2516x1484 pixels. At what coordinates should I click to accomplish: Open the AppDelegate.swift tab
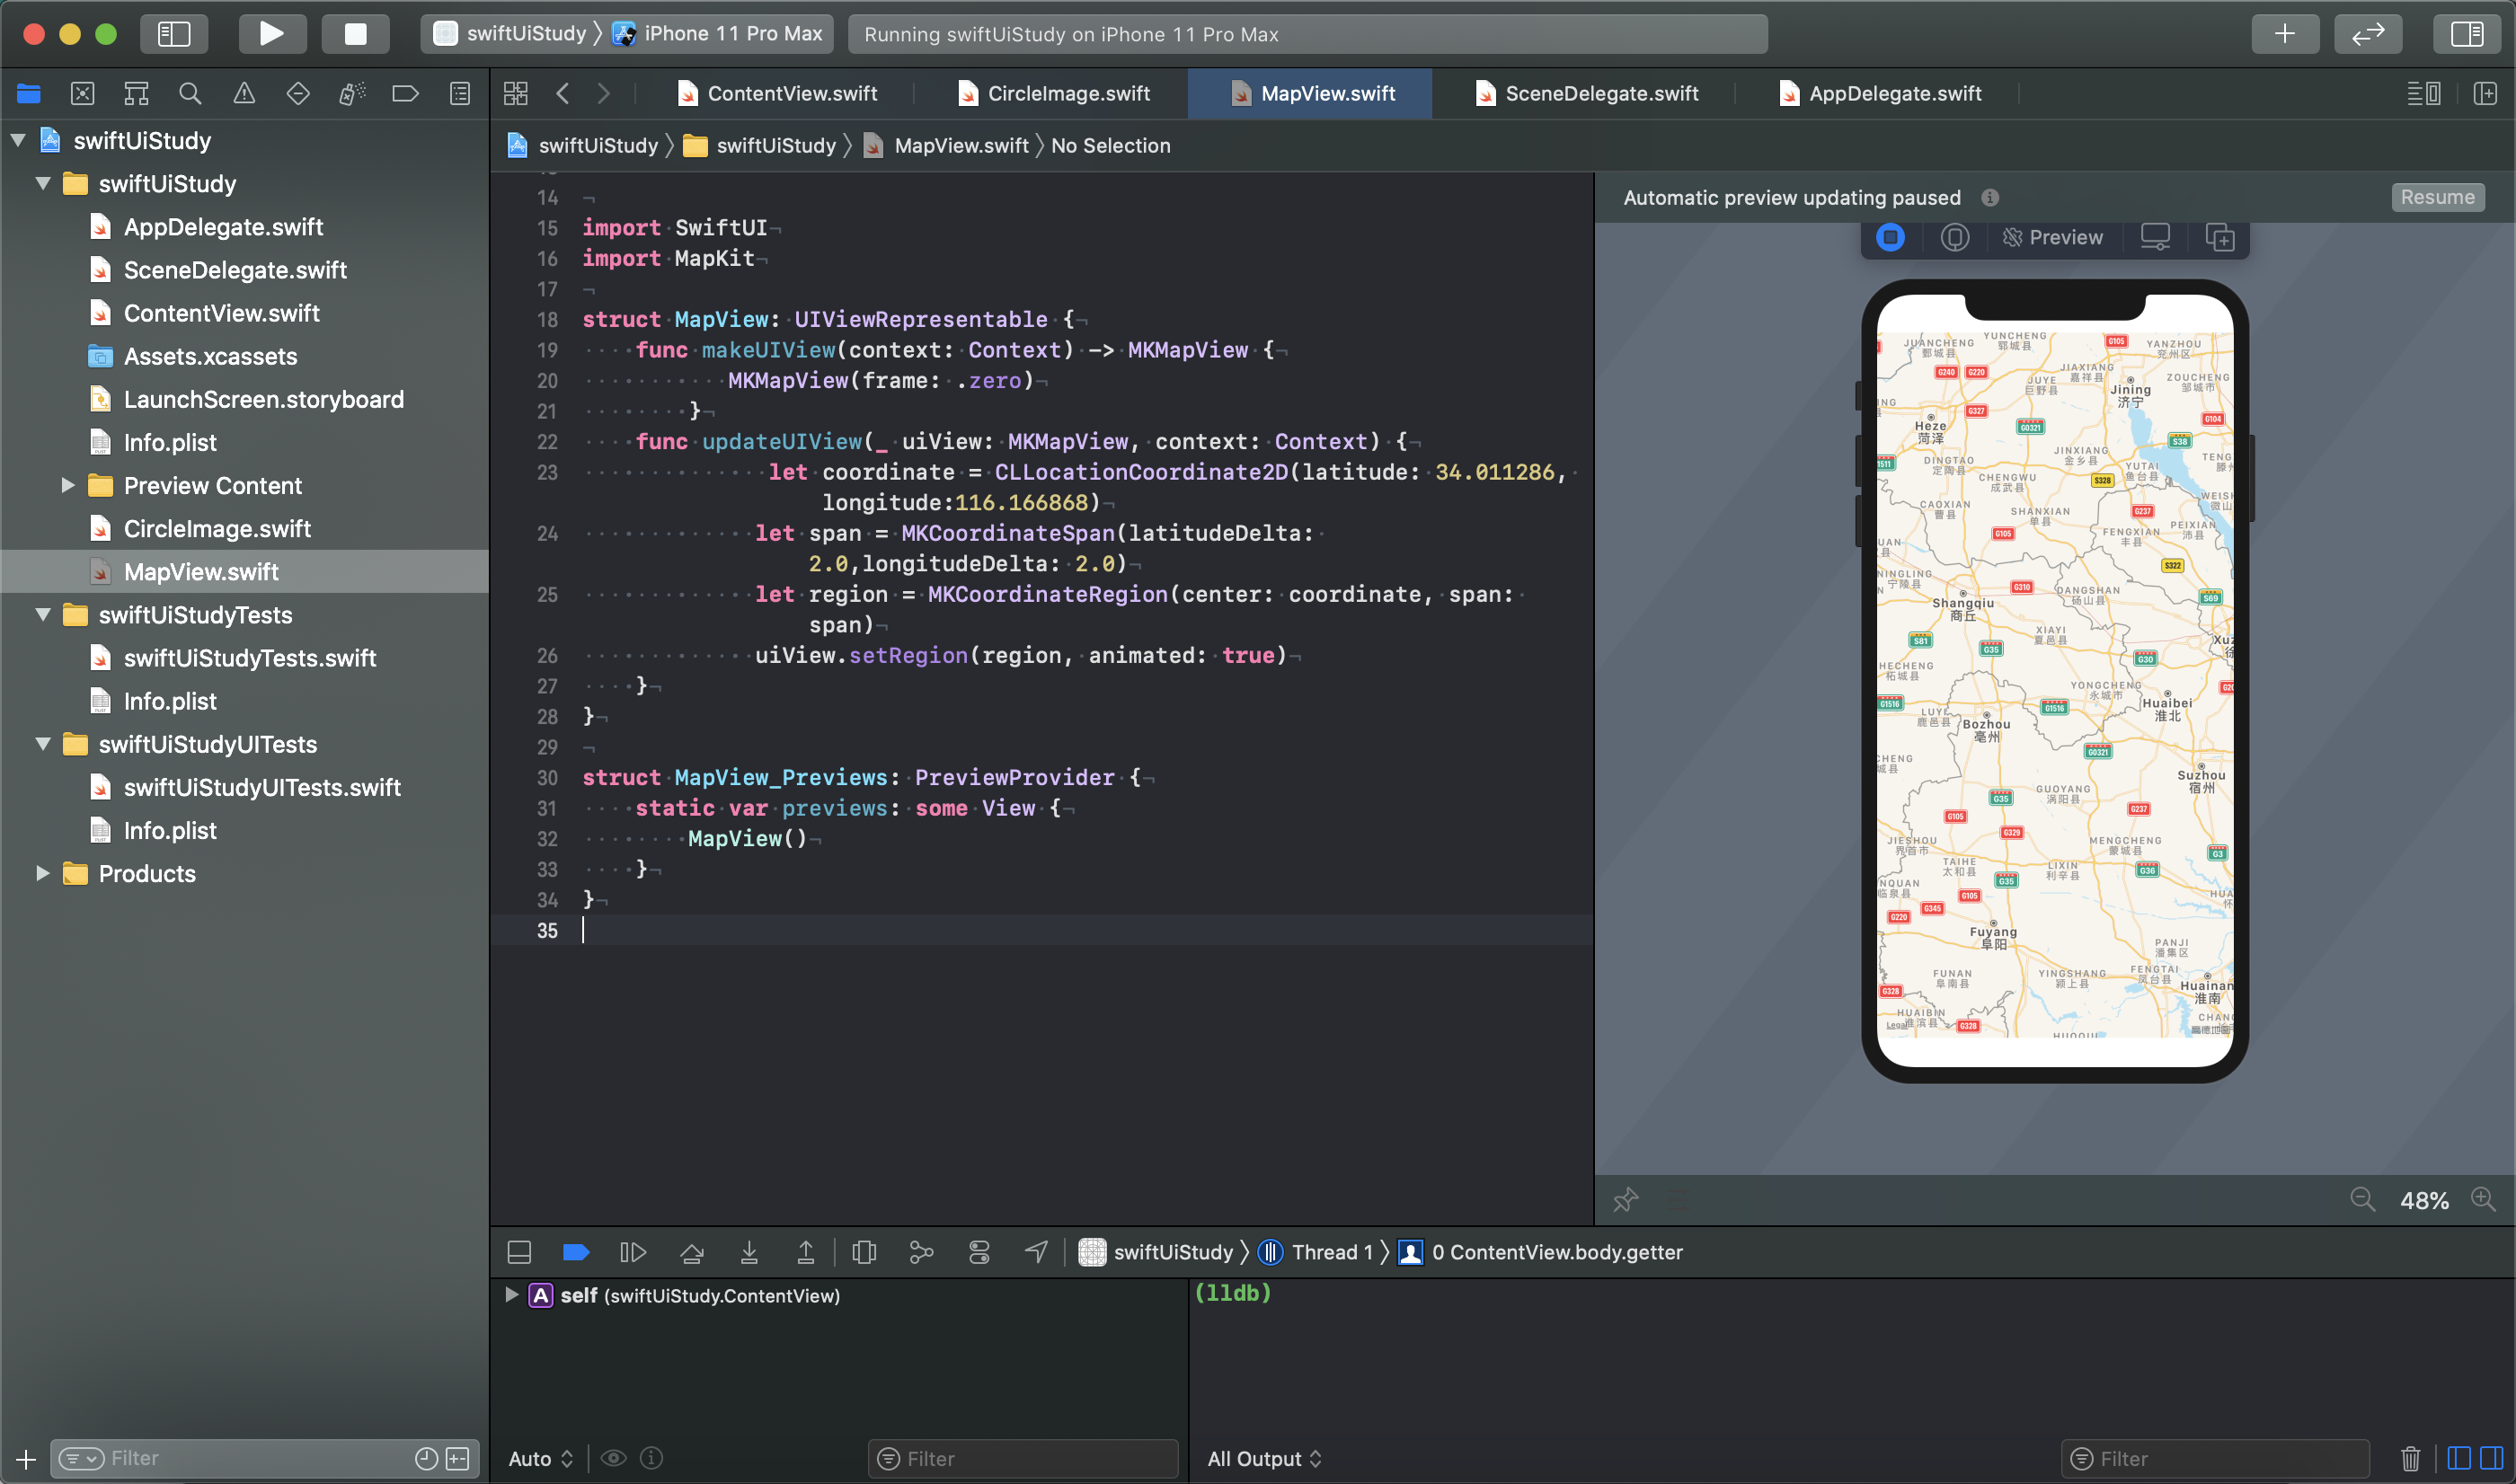tap(1880, 94)
